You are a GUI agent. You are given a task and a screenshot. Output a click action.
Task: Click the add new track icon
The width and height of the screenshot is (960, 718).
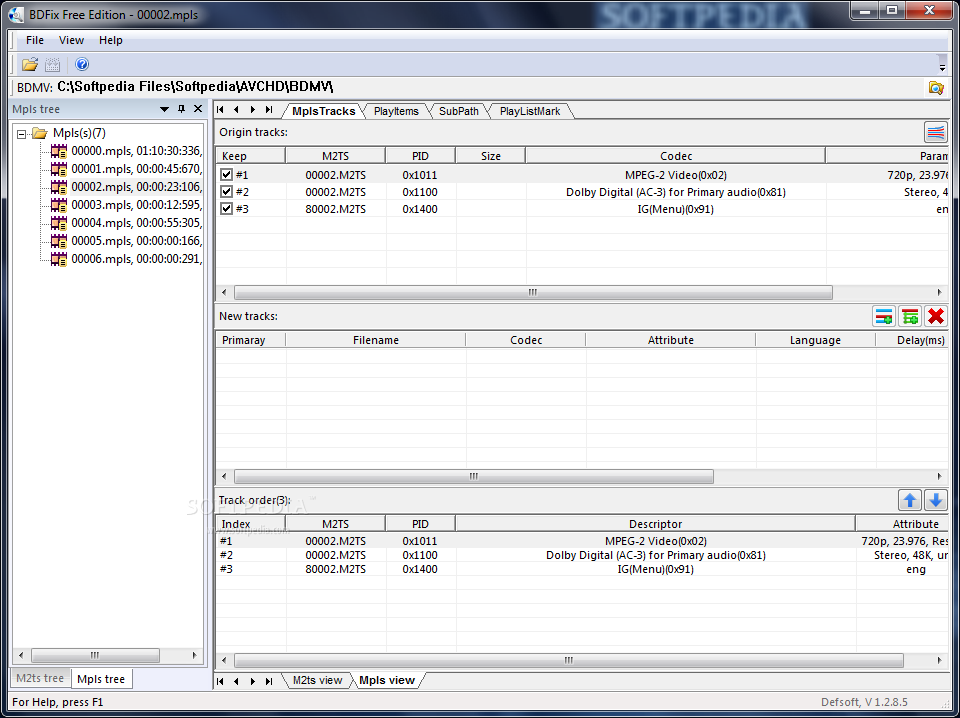tap(883, 316)
